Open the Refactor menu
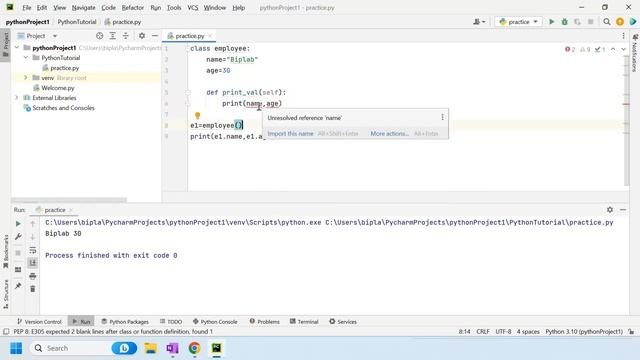640x360 pixels. point(133,7)
